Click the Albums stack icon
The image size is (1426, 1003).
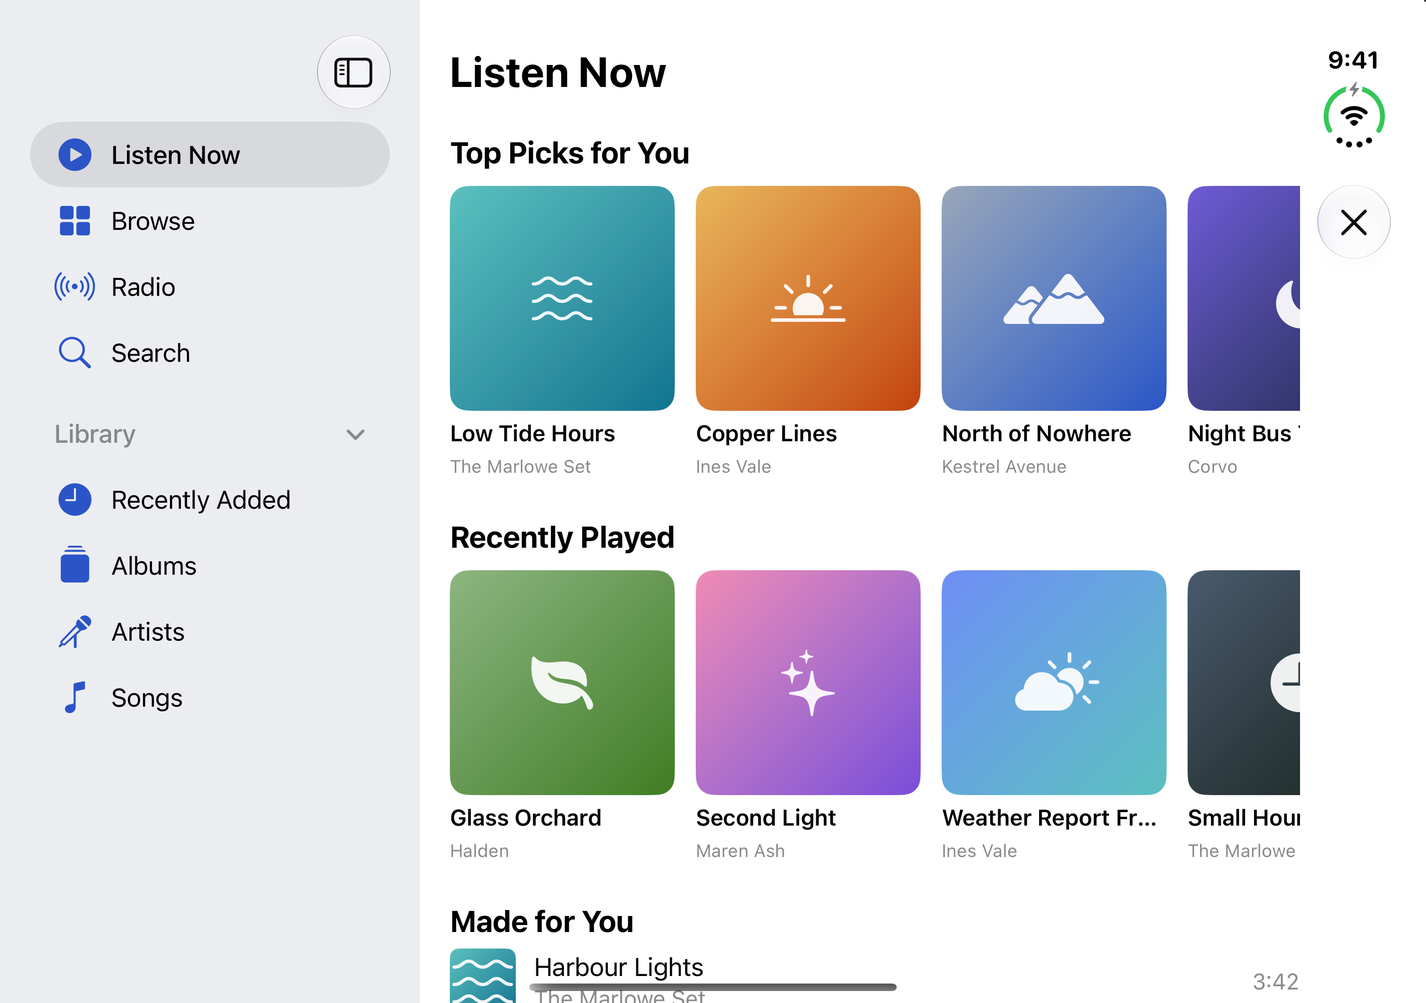(75, 565)
